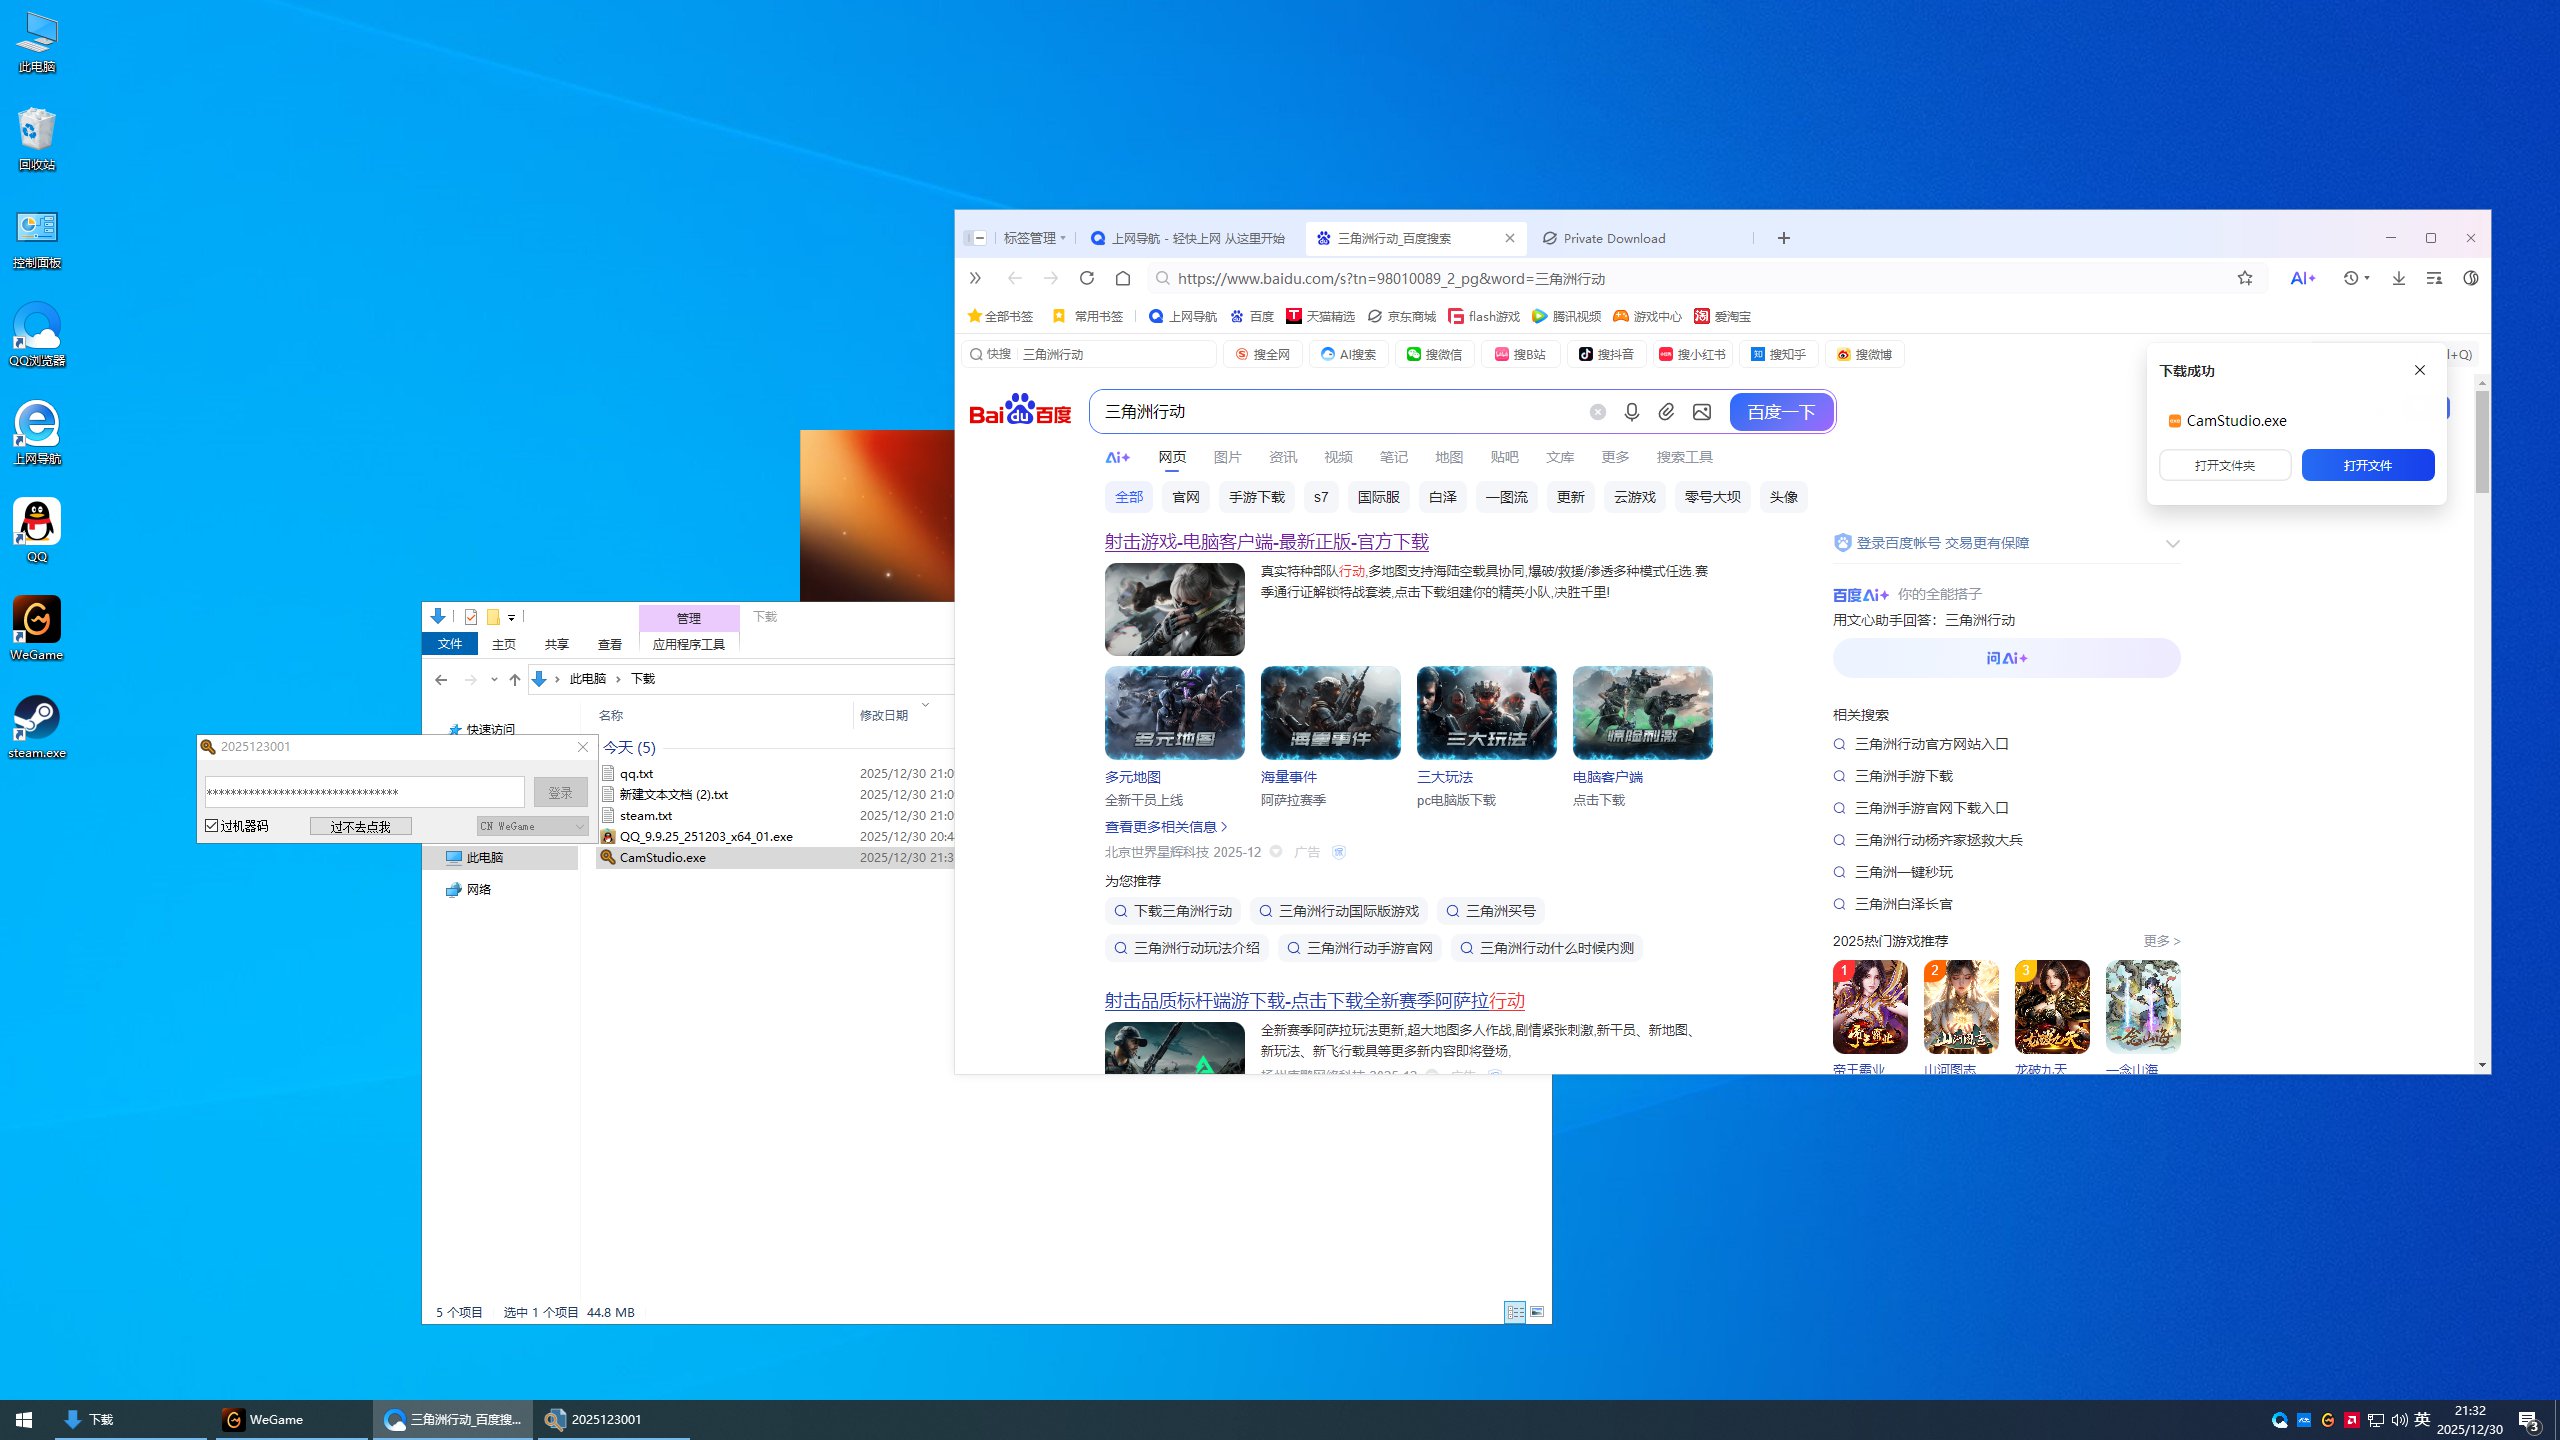Viewport: 2560px width, 1440px height.
Task: Click the microphone voice search icon
Action: pyautogui.click(x=1631, y=412)
